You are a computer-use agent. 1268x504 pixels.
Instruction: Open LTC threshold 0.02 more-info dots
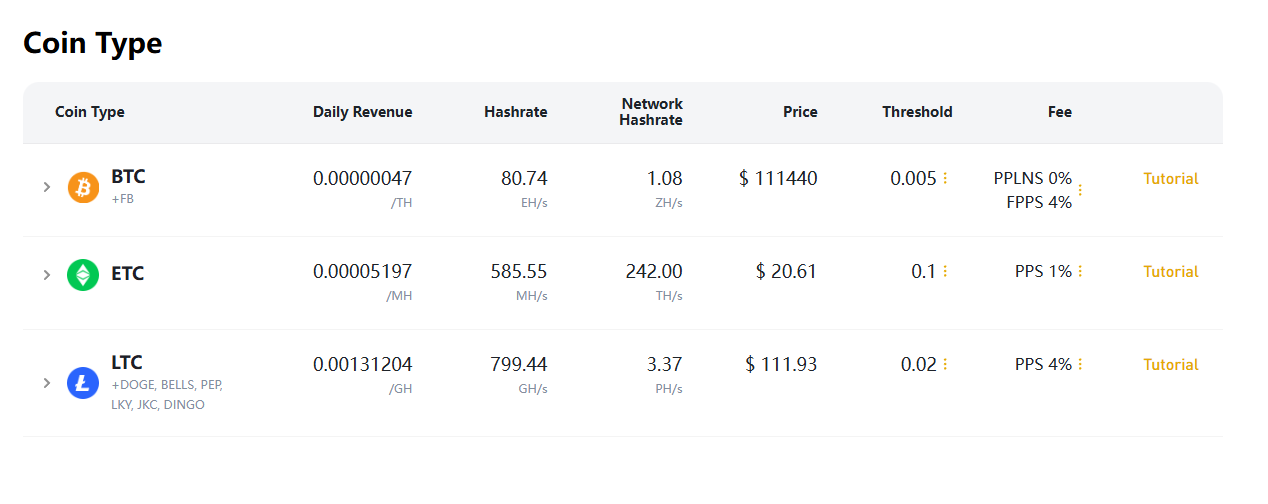click(945, 365)
